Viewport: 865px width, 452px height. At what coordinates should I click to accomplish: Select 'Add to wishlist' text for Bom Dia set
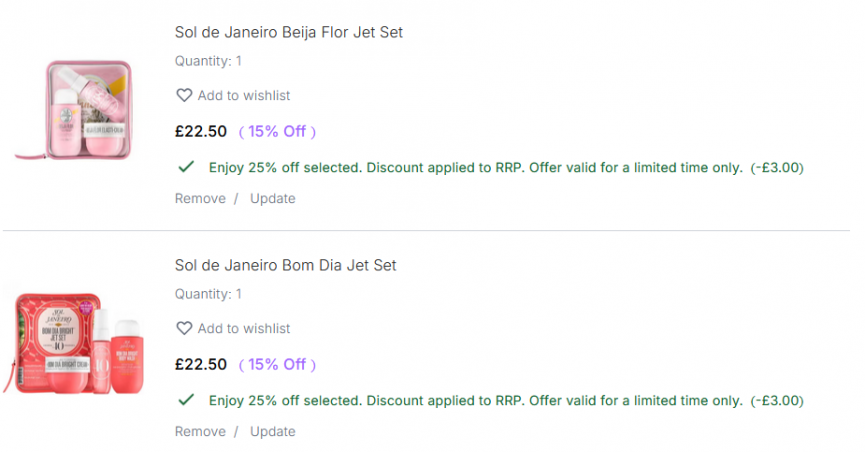click(x=244, y=328)
